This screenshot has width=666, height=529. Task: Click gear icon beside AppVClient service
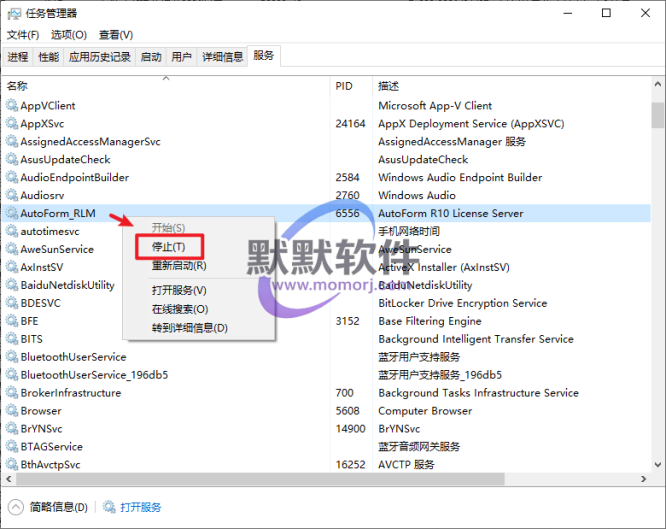click(12, 106)
